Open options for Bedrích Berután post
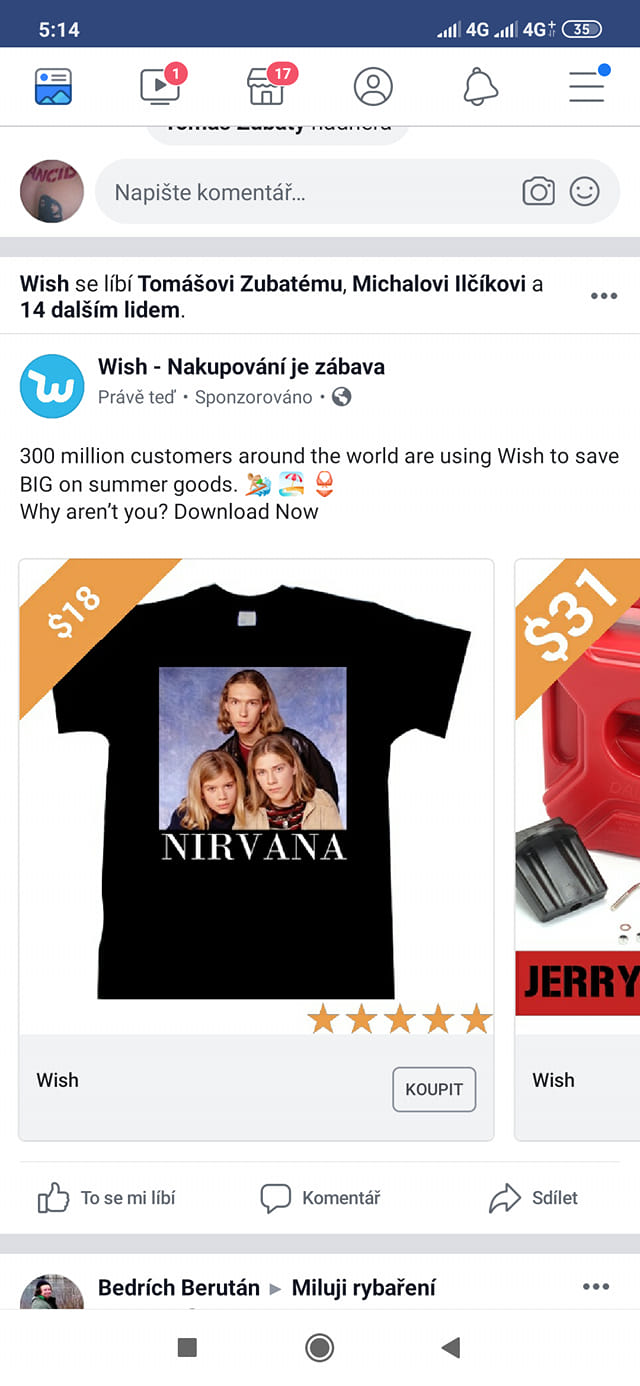640x1386 pixels. pos(596,1287)
